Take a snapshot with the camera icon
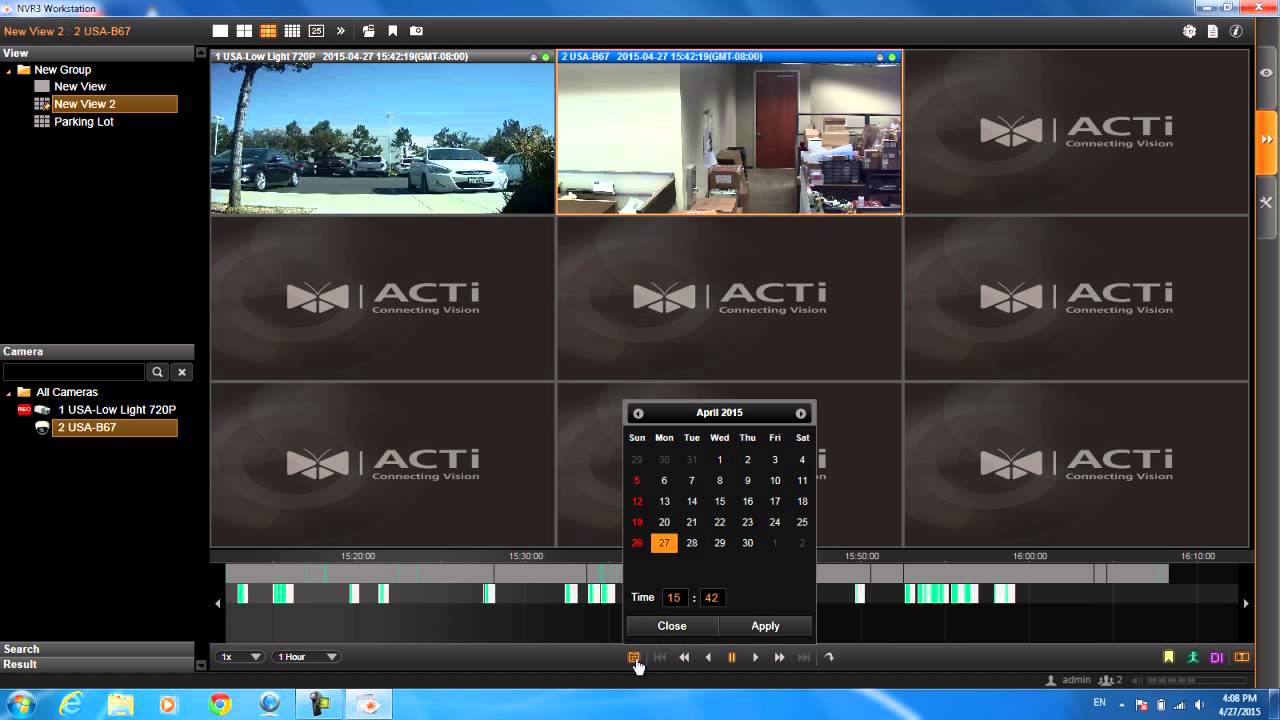The image size is (1280, 720). [417, 31]
